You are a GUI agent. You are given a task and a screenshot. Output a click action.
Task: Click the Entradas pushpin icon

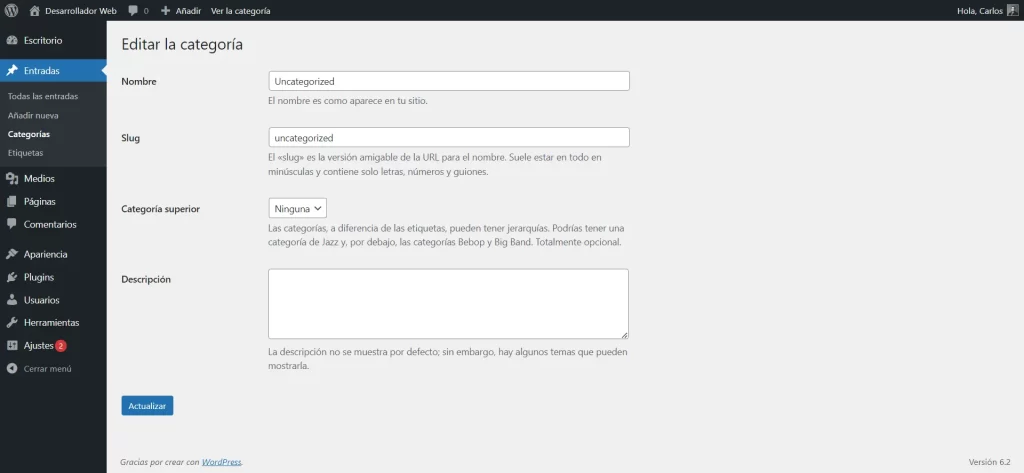(x=12, y=71)
